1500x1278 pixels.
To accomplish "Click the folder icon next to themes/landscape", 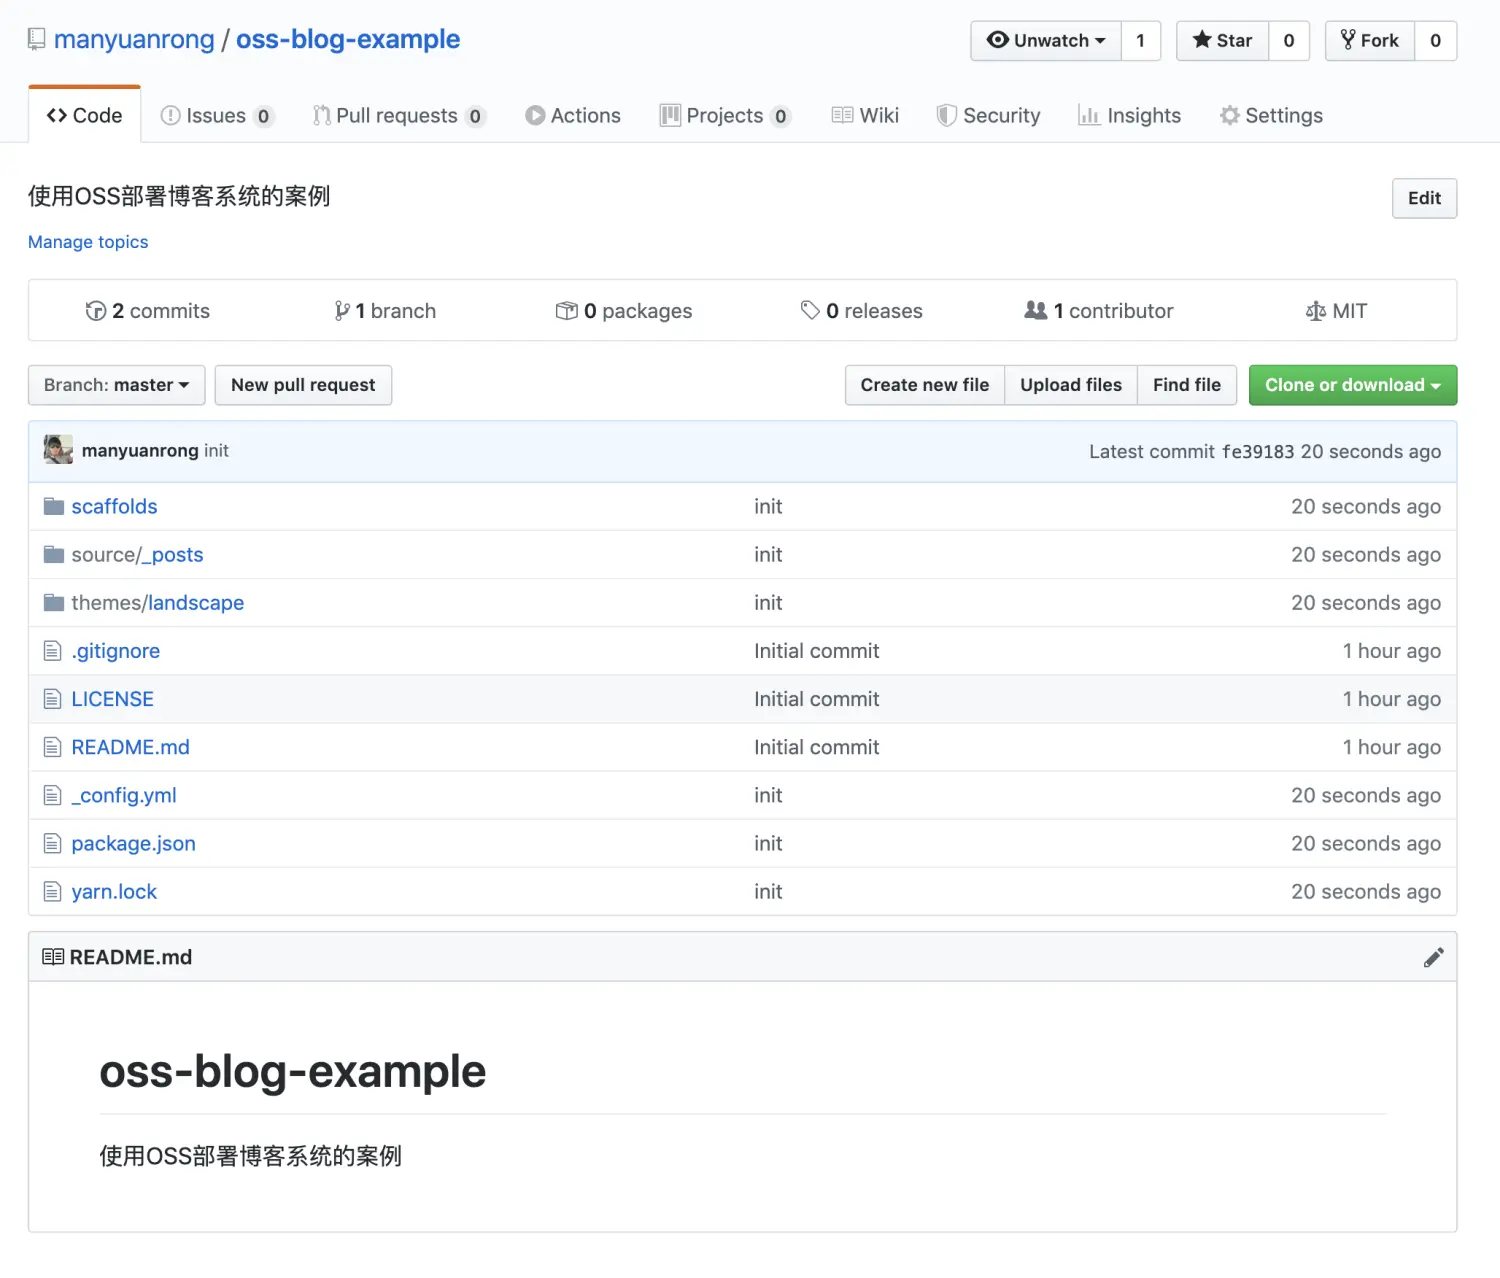I will coord(54,603).
